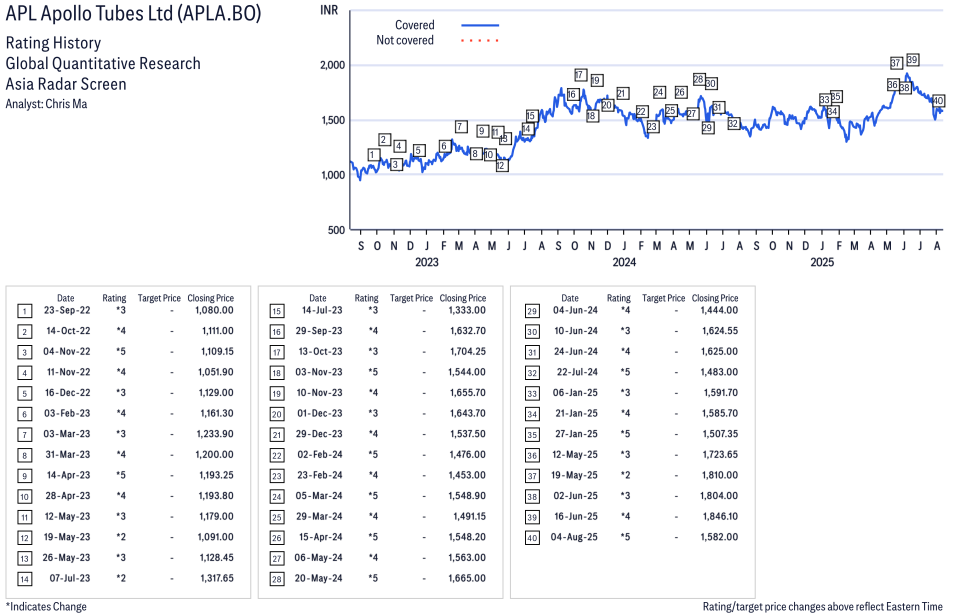The image size is (954, 614).
Task: Click the closing price '1,317.65'
Action: (x=217, y=578)
